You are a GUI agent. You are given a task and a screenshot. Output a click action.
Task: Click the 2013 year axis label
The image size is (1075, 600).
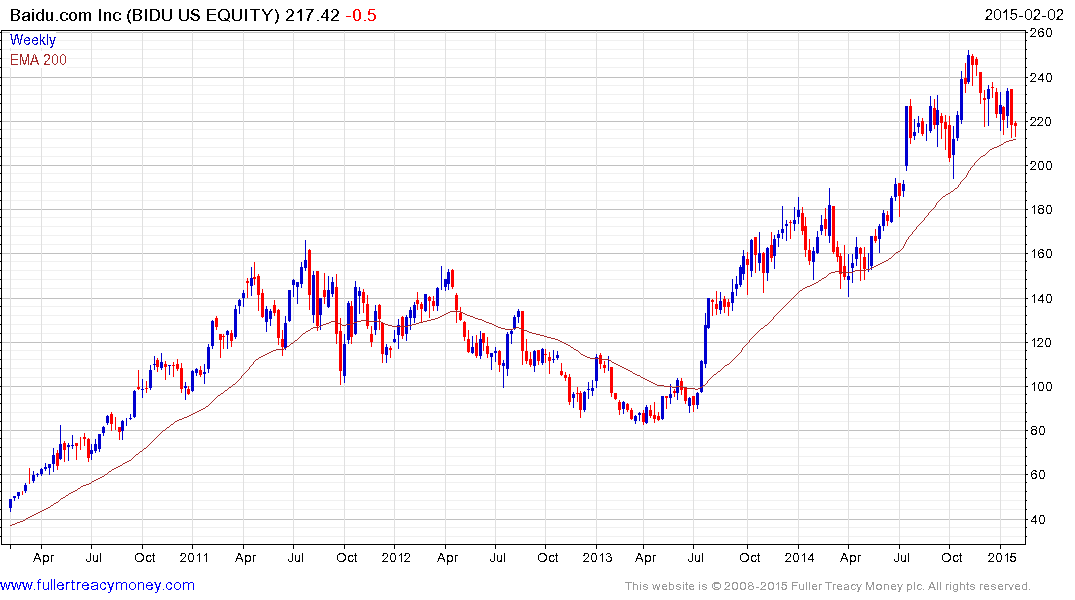pyautogui.click(x=597, y=557)
